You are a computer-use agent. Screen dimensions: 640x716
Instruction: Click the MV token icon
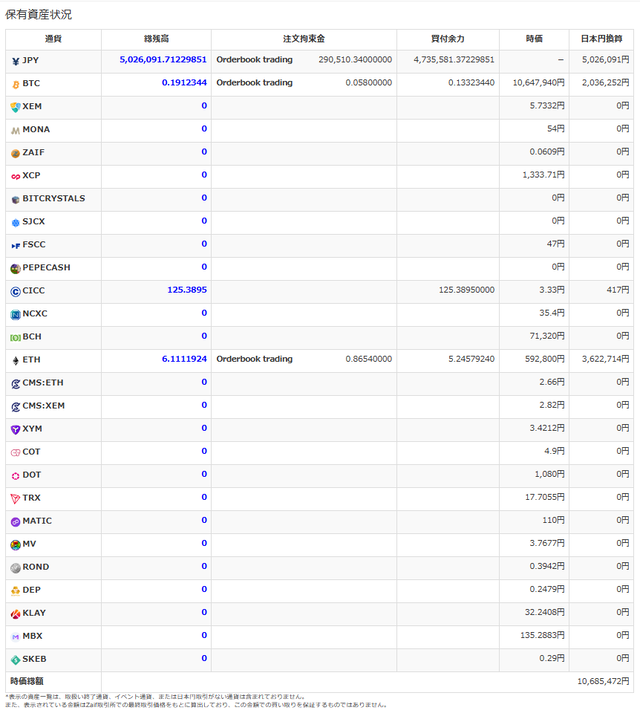tap(16, 545)
